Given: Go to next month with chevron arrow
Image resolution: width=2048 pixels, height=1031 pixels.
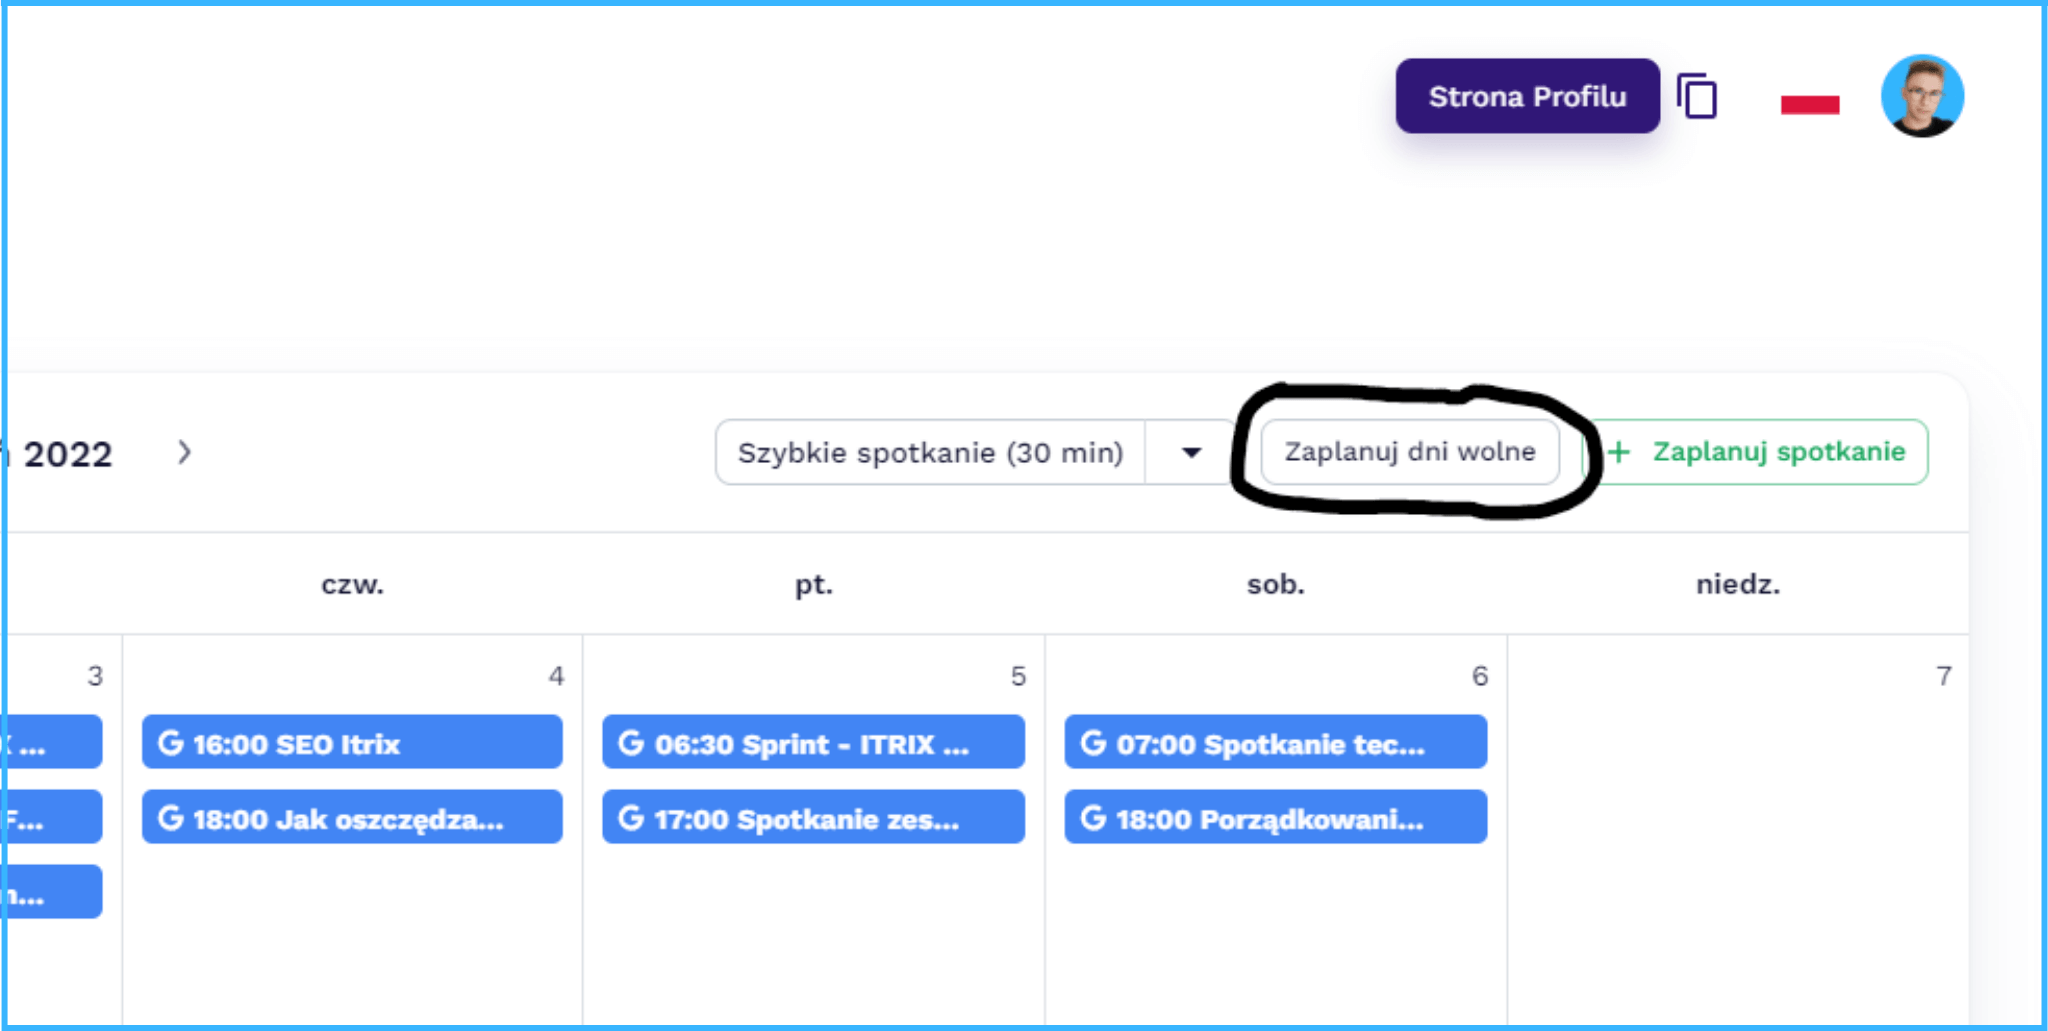Looking at the screenshot, I should pyautogui.click(x=184, y=453).
